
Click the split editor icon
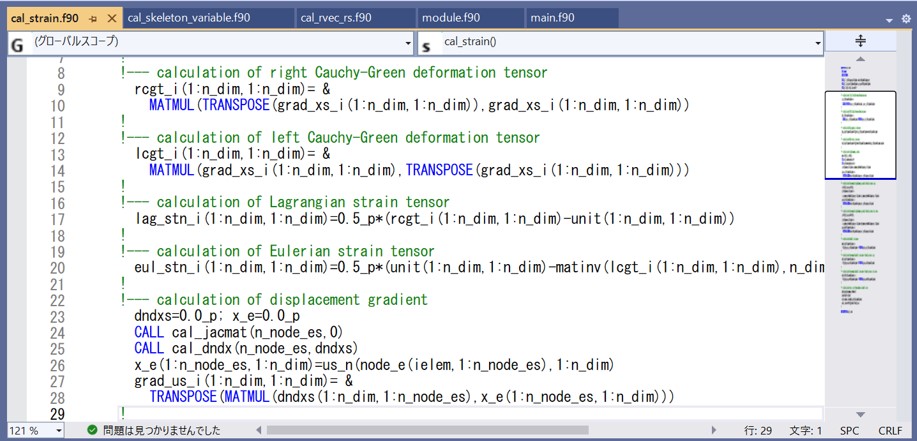coord(860,41)
